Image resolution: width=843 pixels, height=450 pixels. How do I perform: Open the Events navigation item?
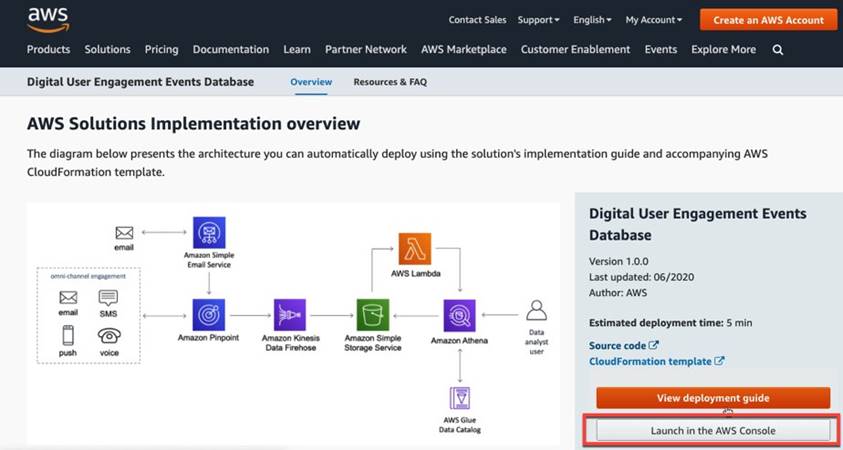click(x=661, y=49)
